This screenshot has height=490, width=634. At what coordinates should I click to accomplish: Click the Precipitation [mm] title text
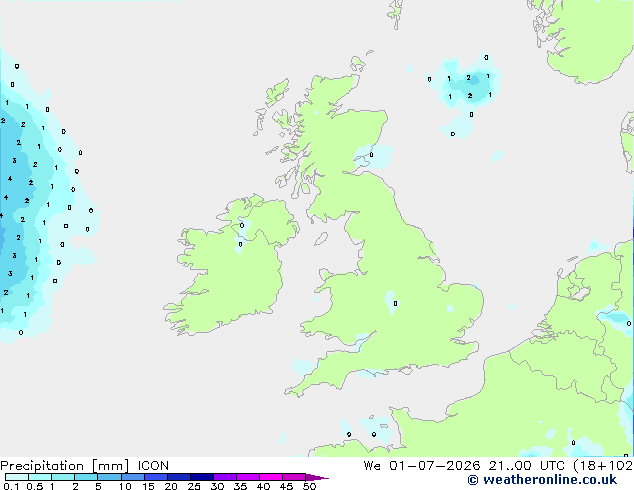[x=65, y=466]
